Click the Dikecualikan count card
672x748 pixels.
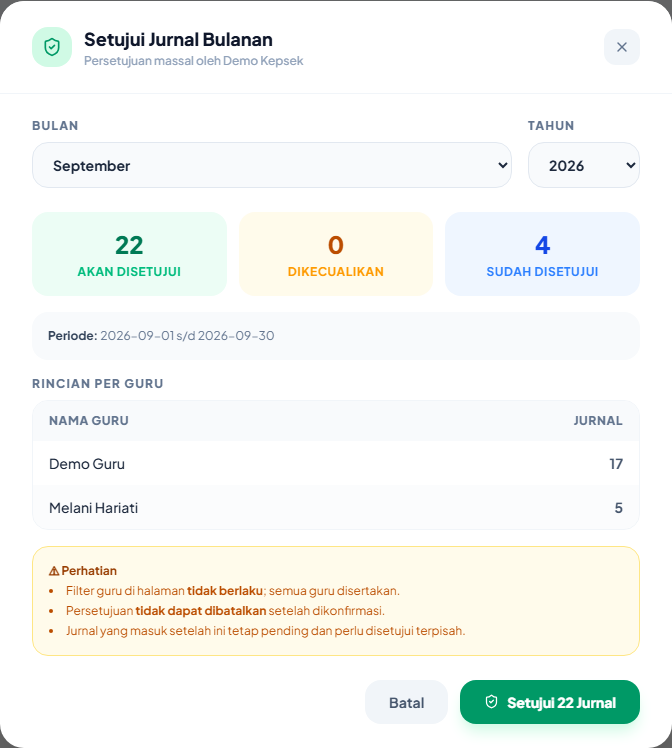tap(336, 254)
